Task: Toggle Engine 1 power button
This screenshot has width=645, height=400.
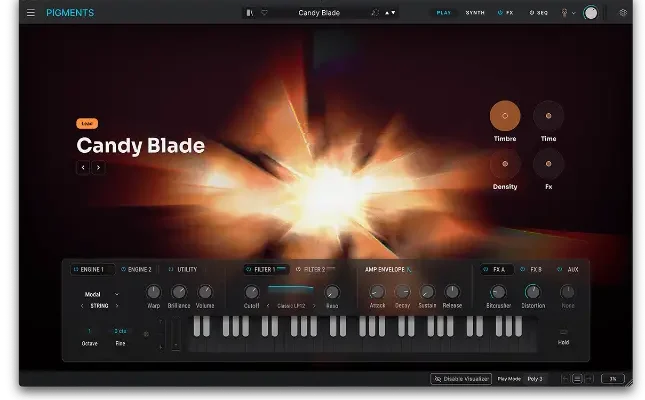Action: [75, 269]
